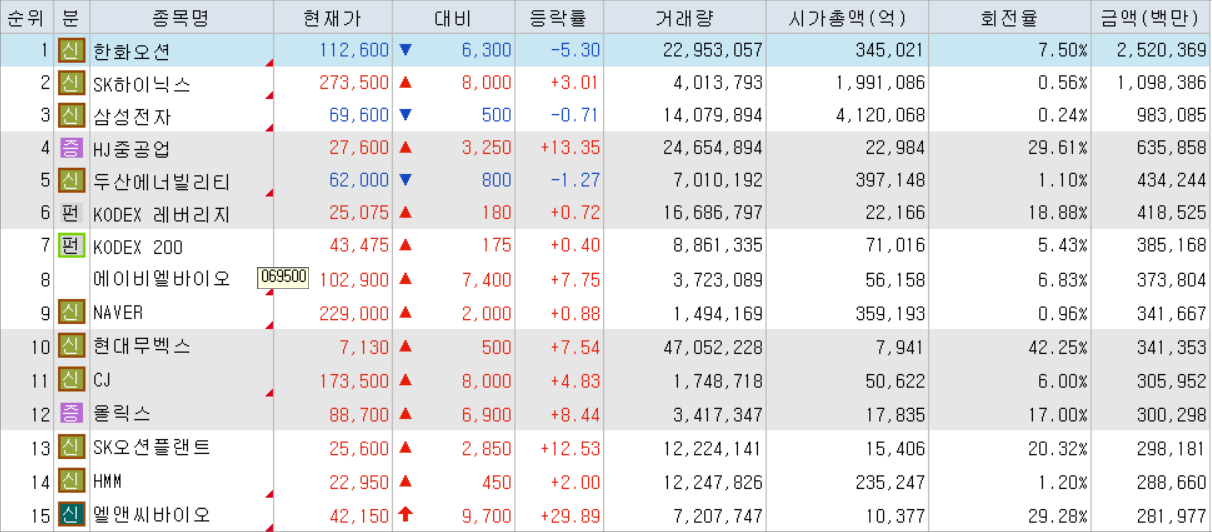Click the 신 badge beside HMM

point(70,481)
